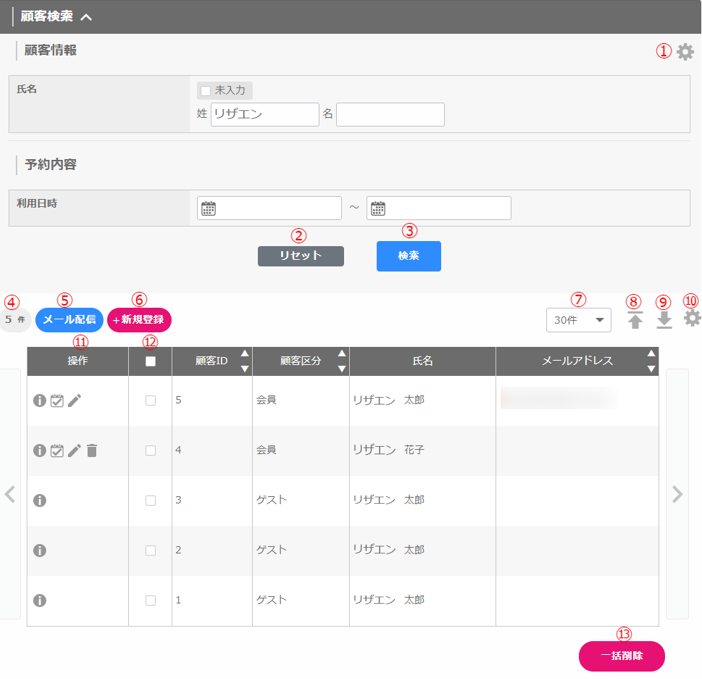Click the 顧客区分 column header
The height and width of the screenshot is (679, 702).
pos(300,361)
